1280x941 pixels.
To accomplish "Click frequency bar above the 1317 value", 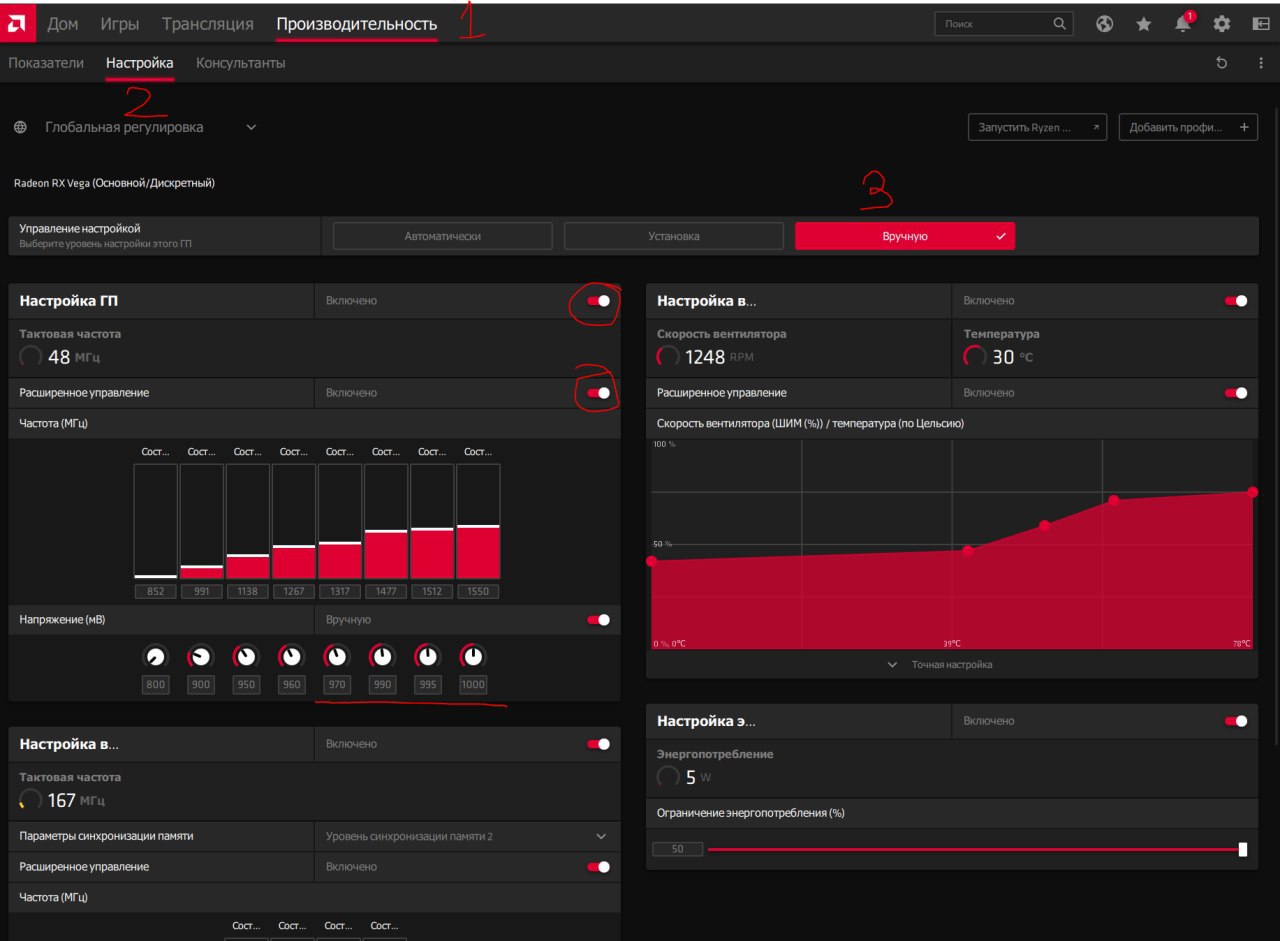I will click(x=340, y=521).
